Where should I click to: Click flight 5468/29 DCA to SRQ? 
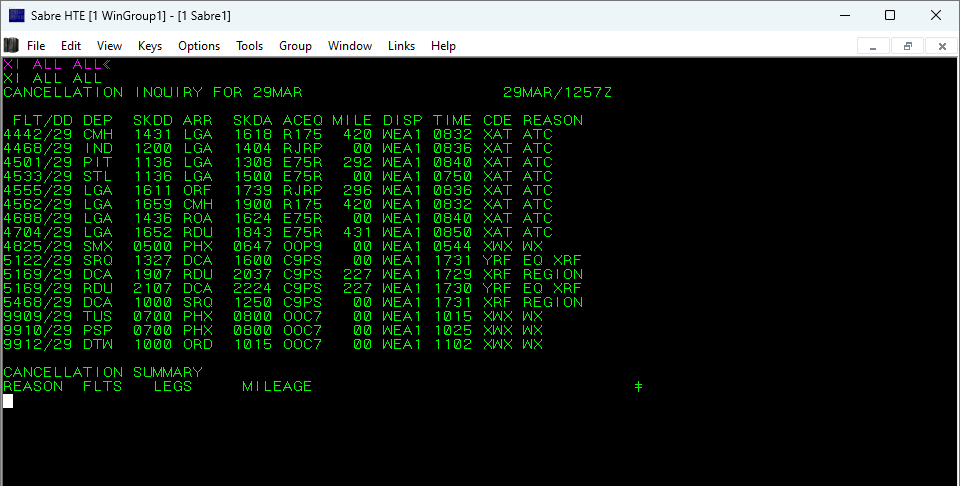coord(293,302)
